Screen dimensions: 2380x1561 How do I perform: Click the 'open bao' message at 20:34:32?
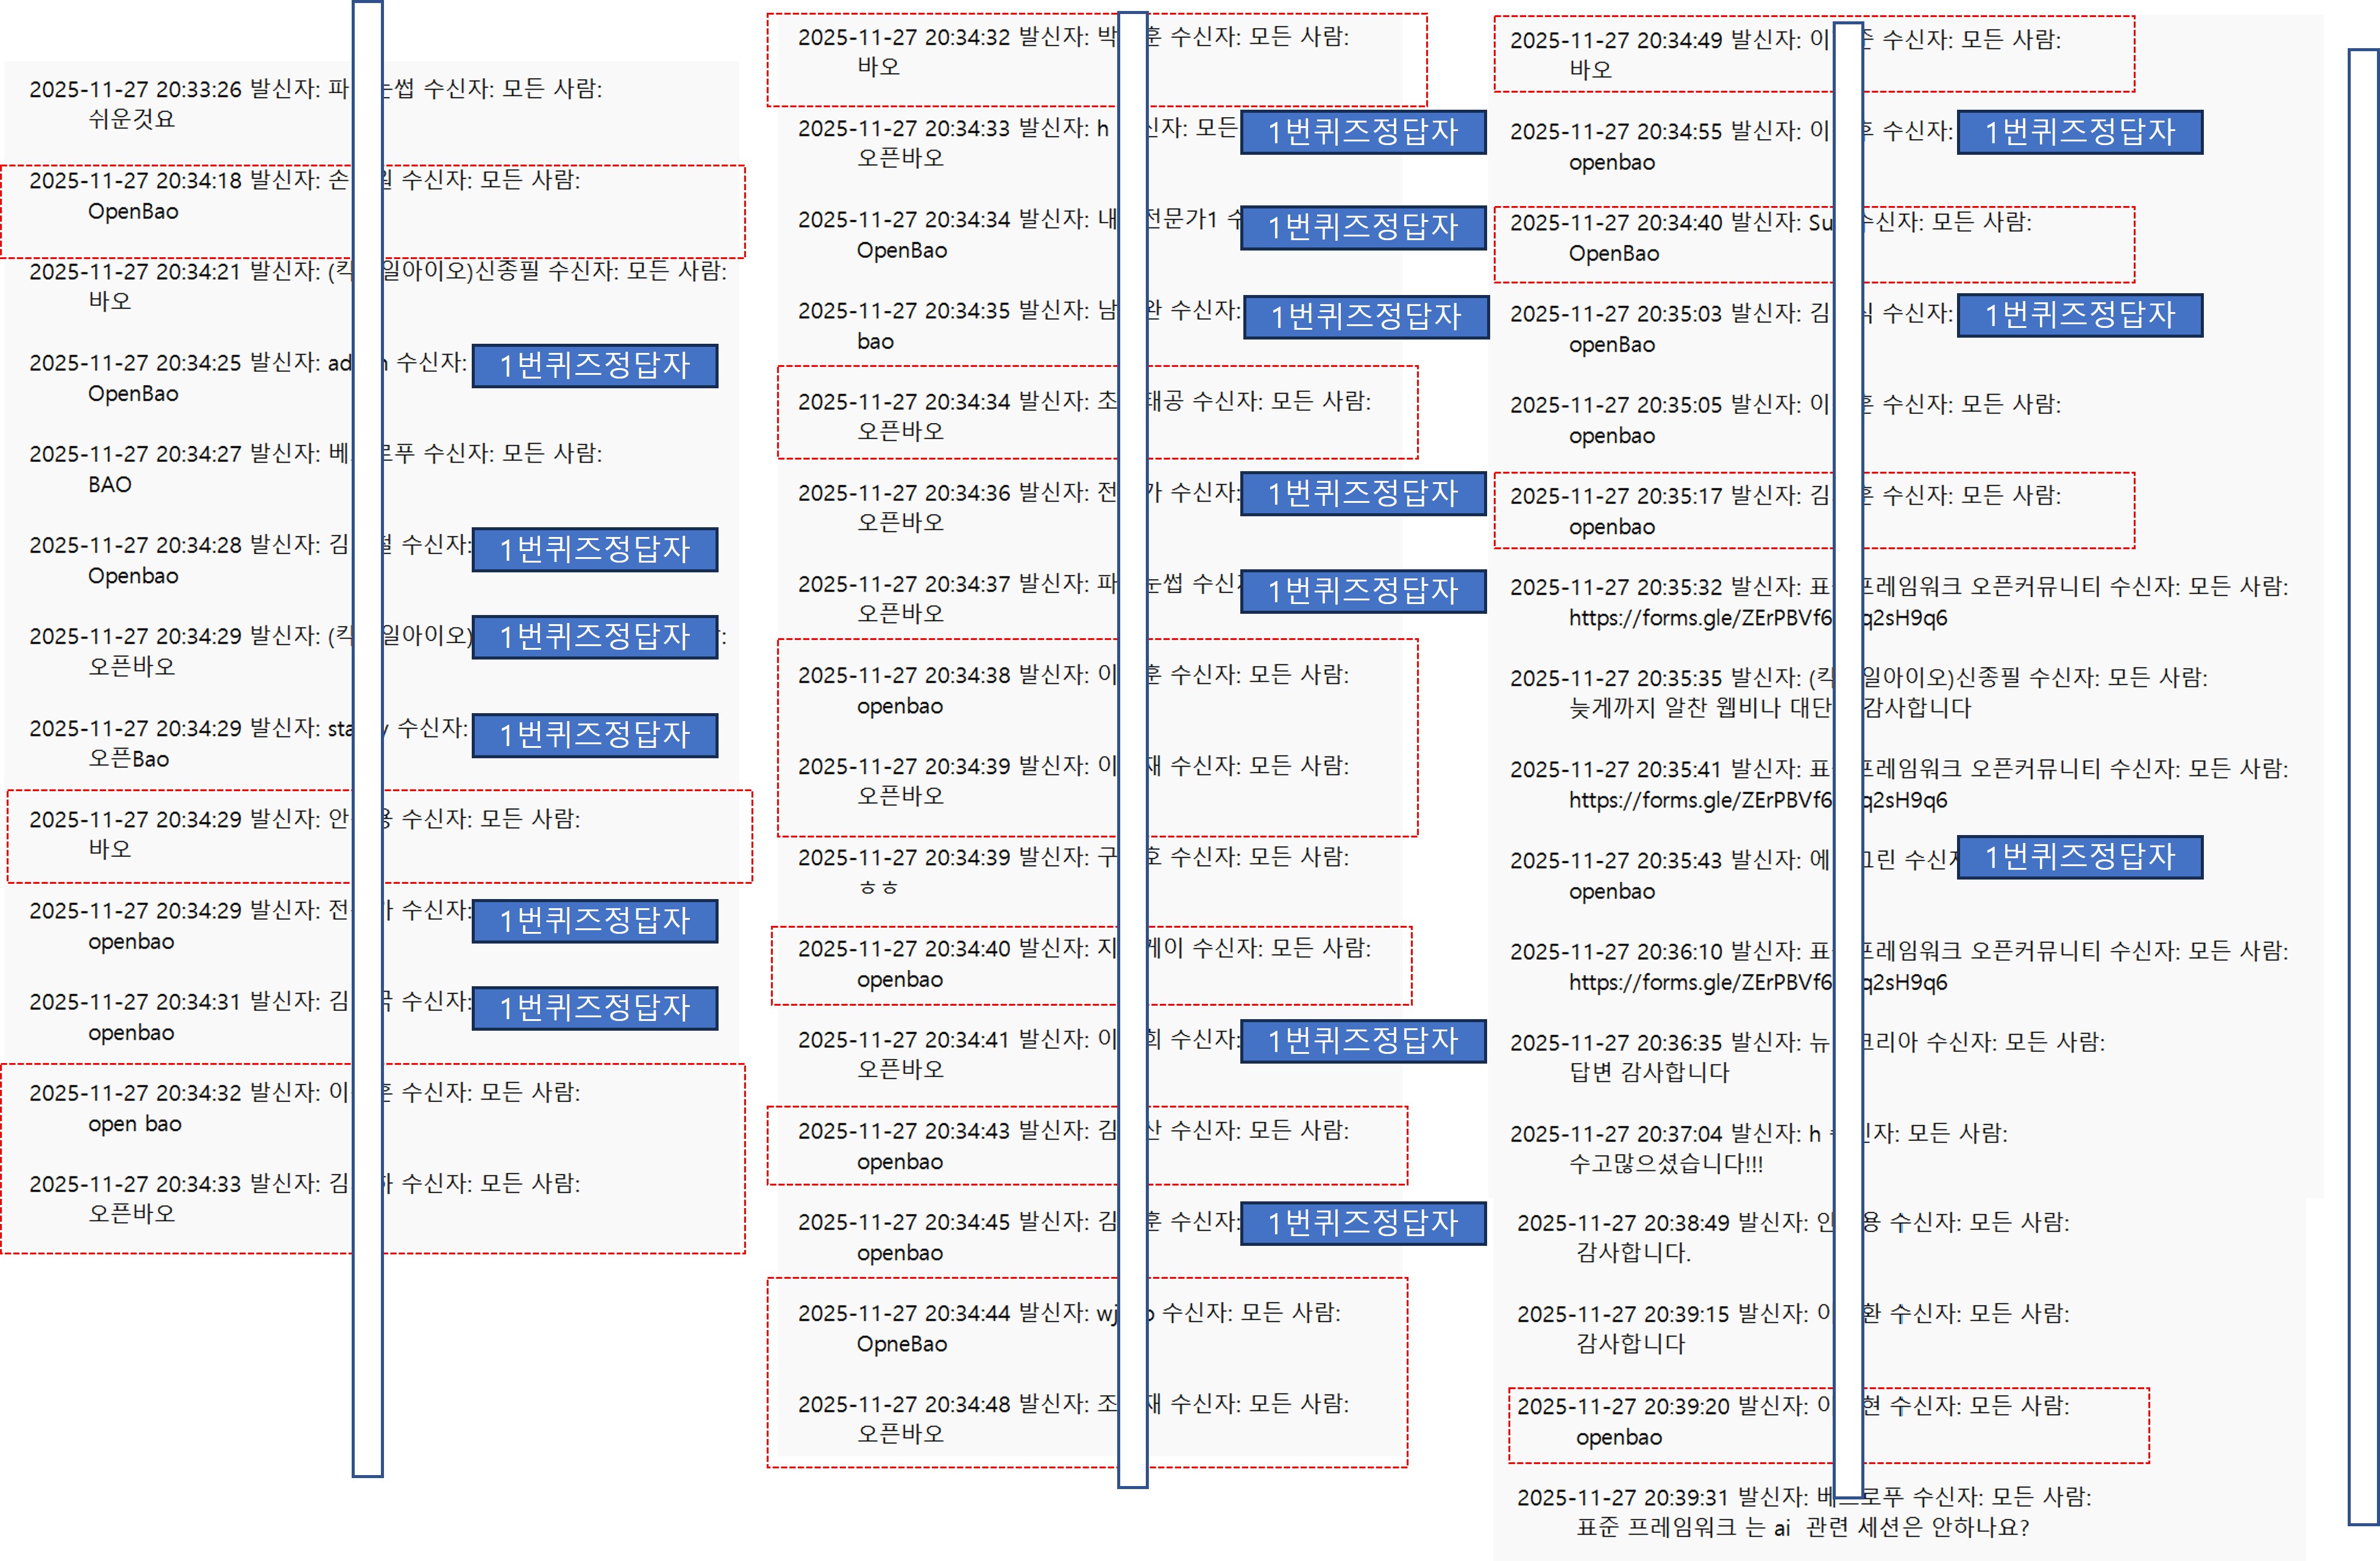pyautogui.click(x=134, y=1124)
